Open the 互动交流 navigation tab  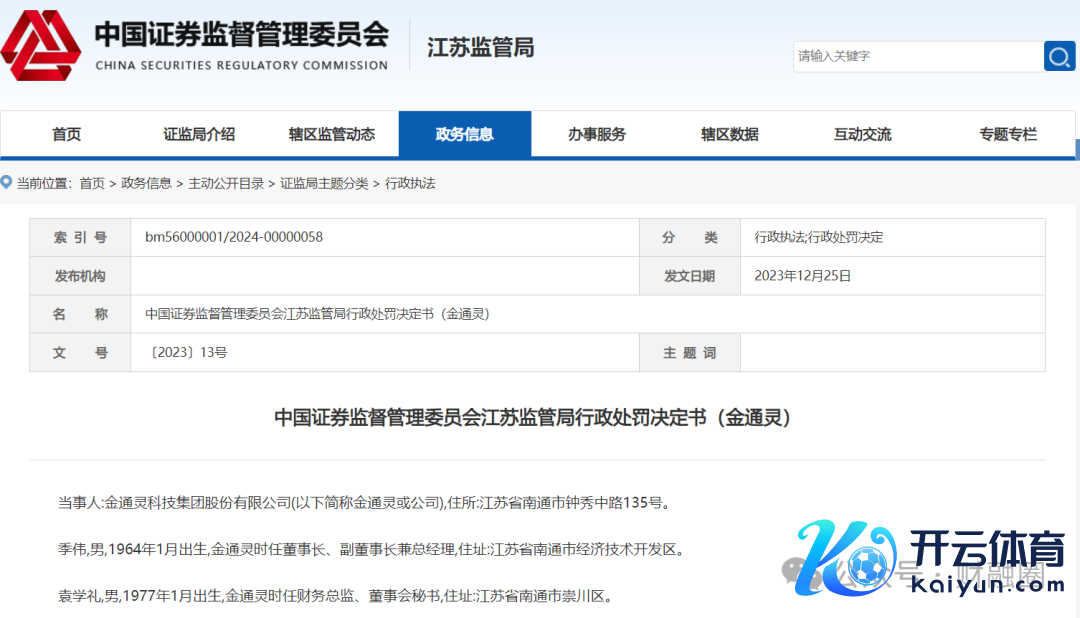(863, 134)
